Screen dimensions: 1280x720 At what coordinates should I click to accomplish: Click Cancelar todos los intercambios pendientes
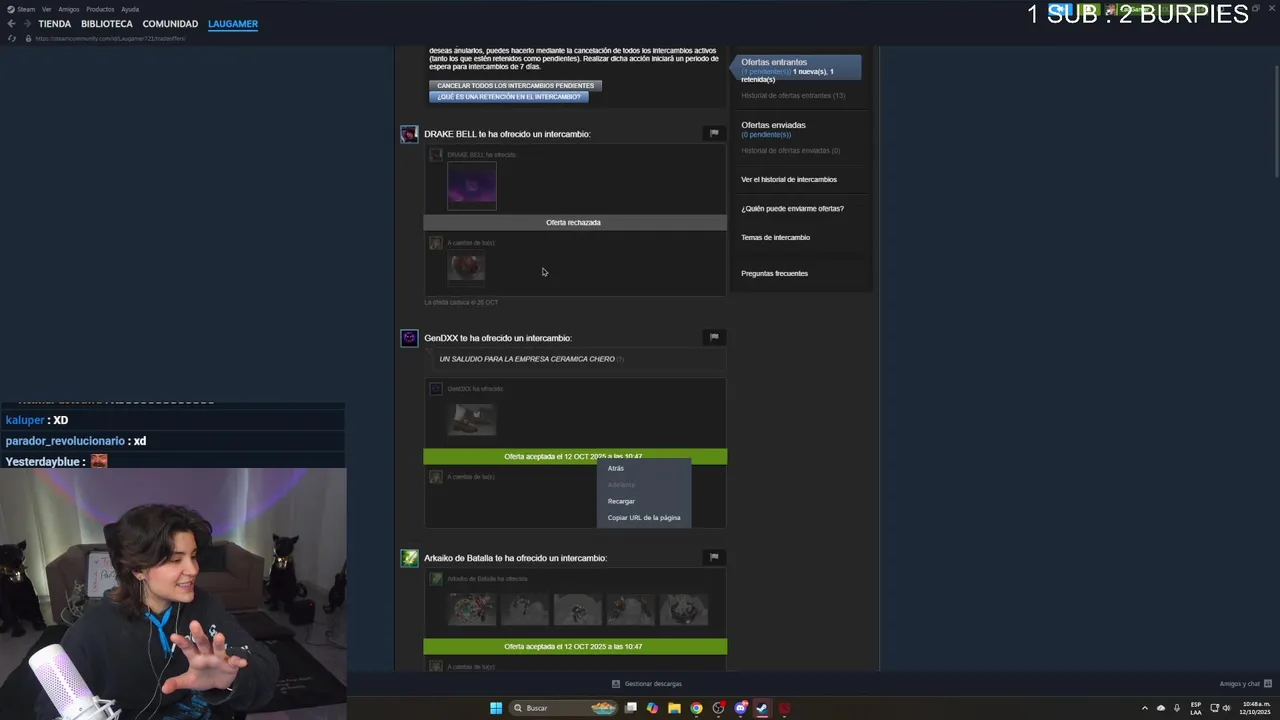pos(515,85)
